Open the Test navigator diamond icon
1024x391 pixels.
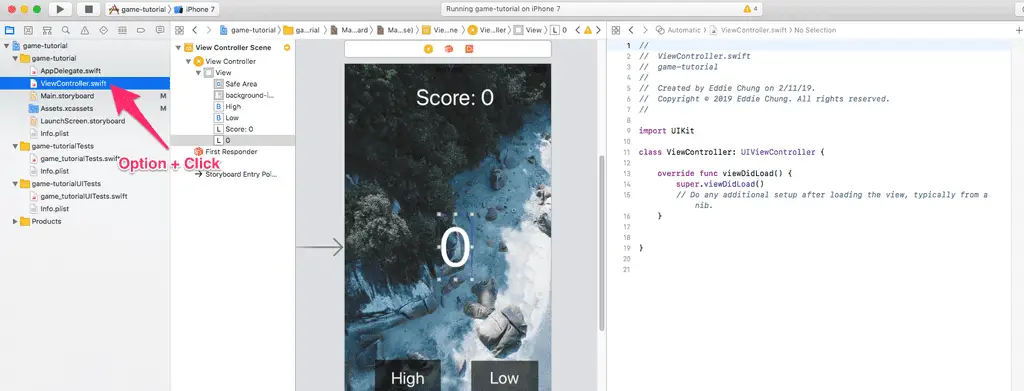click(103, 30)
